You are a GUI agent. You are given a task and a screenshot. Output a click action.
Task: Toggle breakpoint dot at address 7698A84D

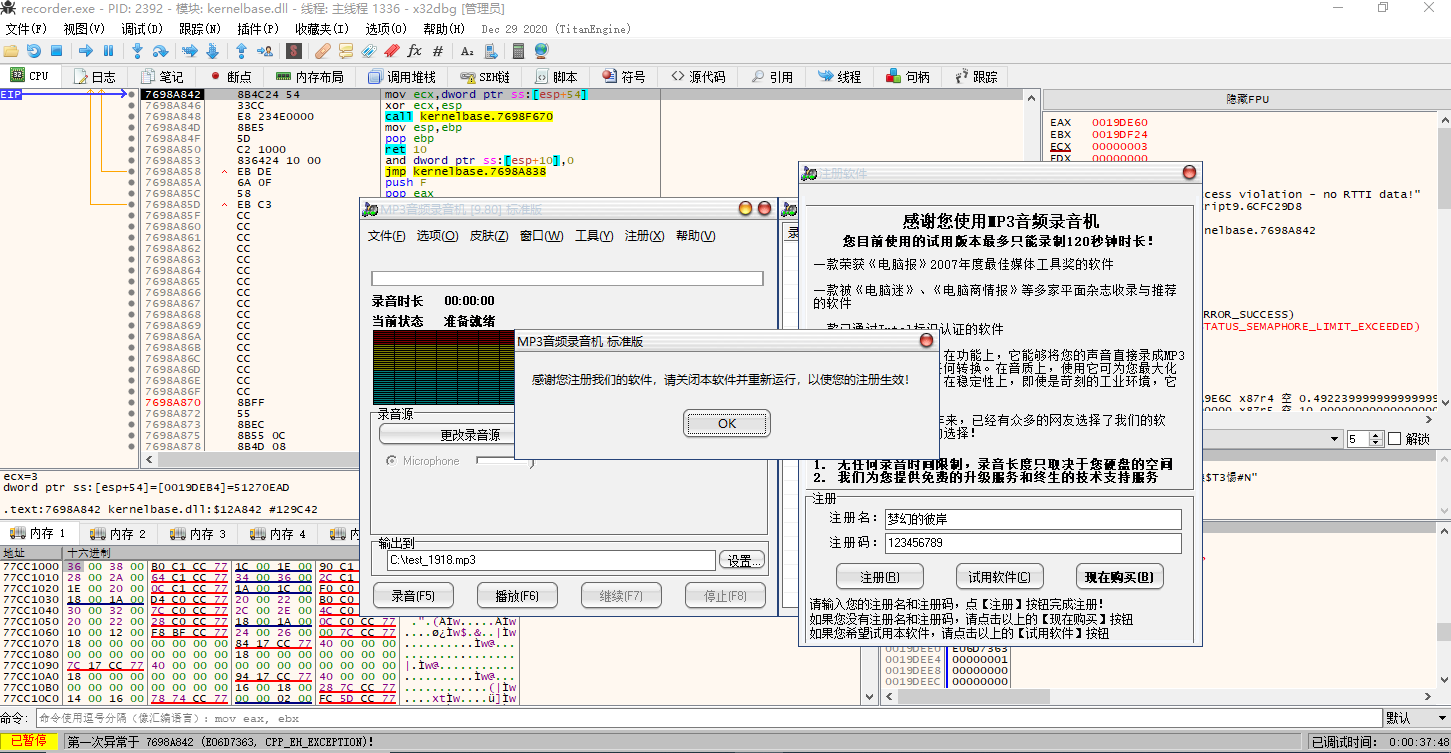132,128
